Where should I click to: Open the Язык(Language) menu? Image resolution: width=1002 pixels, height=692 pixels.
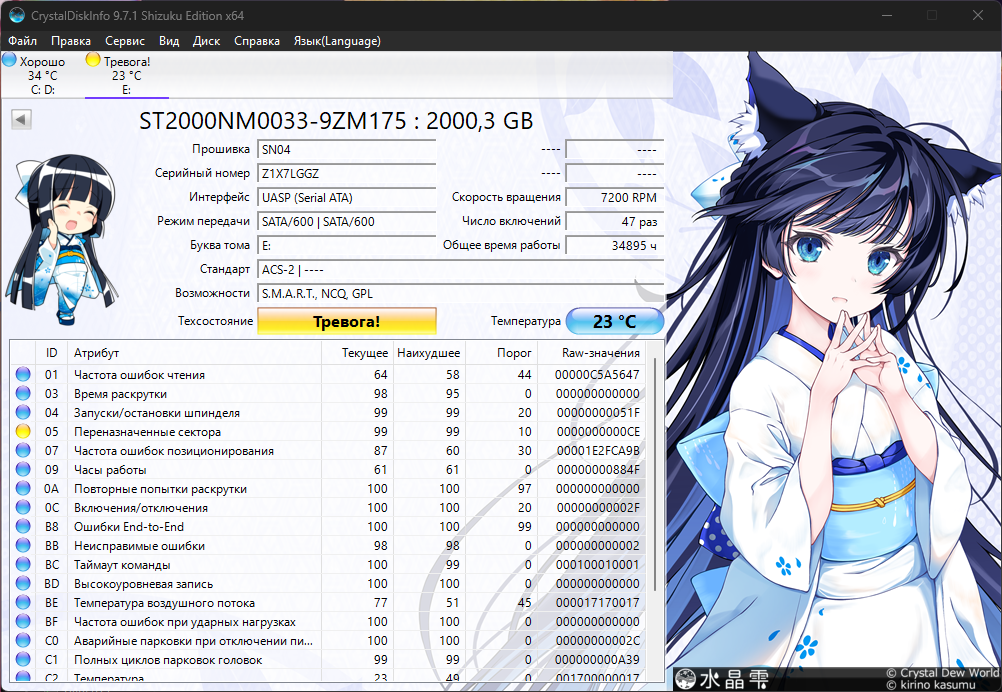[337, 41]
